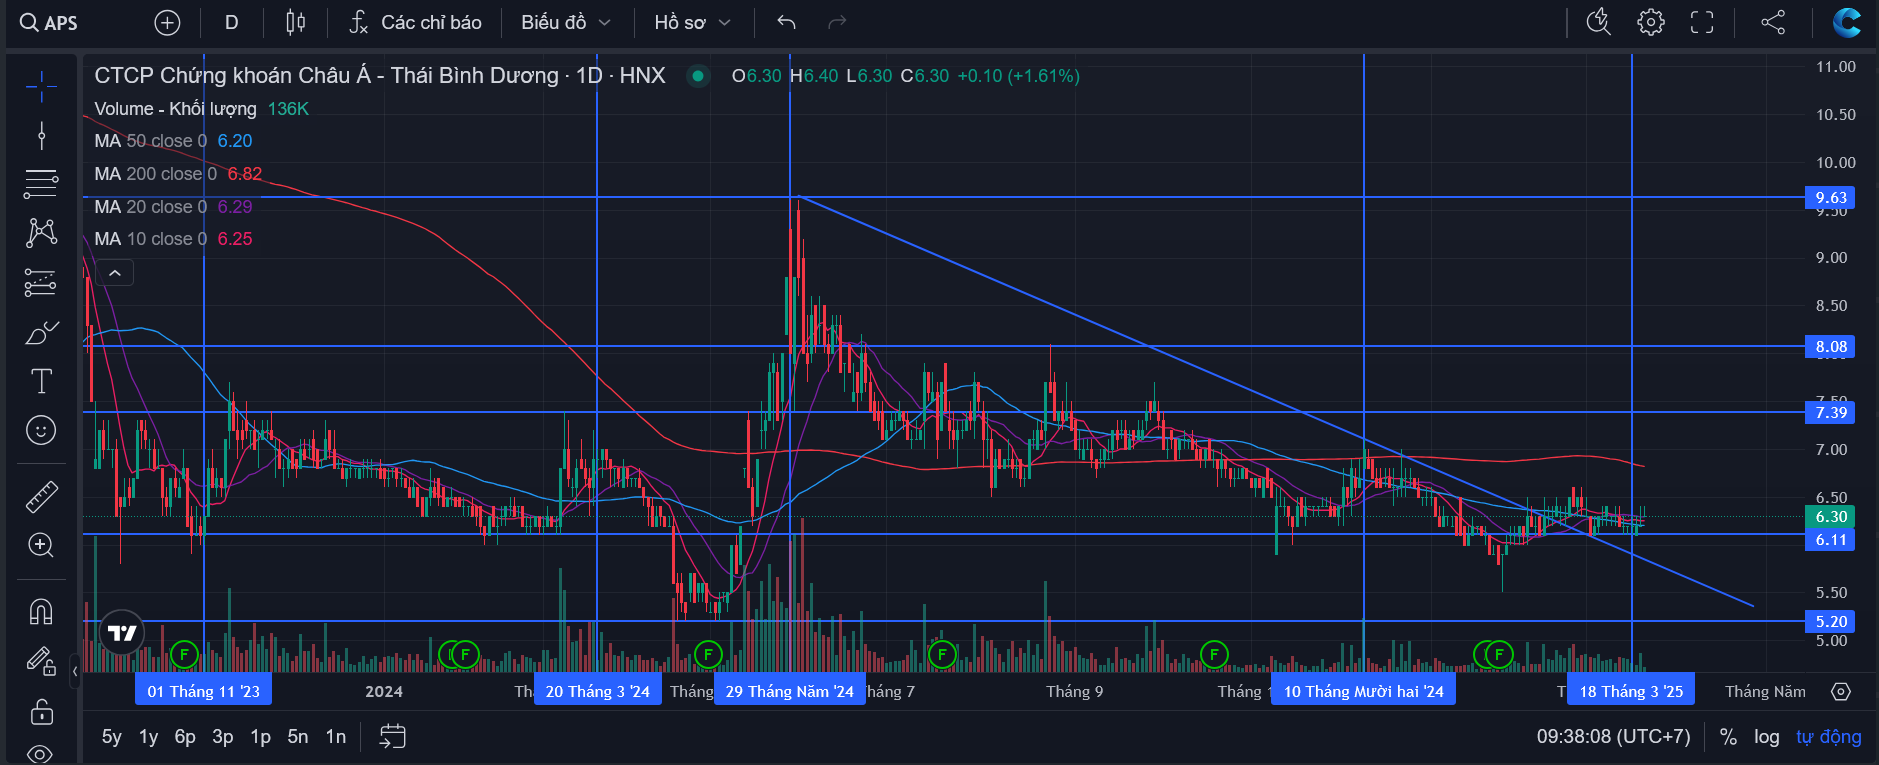Open the projection and measurement tools
Viewport: 1879px width, 765px height.
pos(41,282)
